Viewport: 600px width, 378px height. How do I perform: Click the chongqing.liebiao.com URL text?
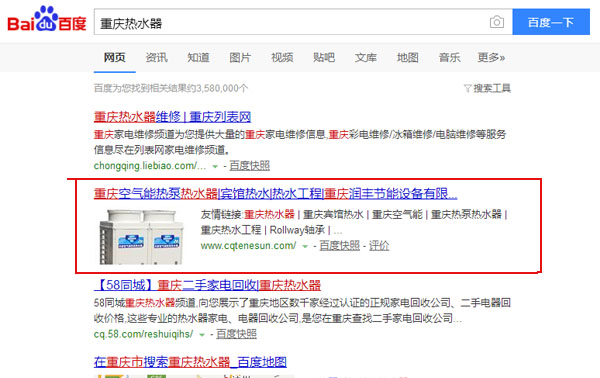[x=150, y=166]
